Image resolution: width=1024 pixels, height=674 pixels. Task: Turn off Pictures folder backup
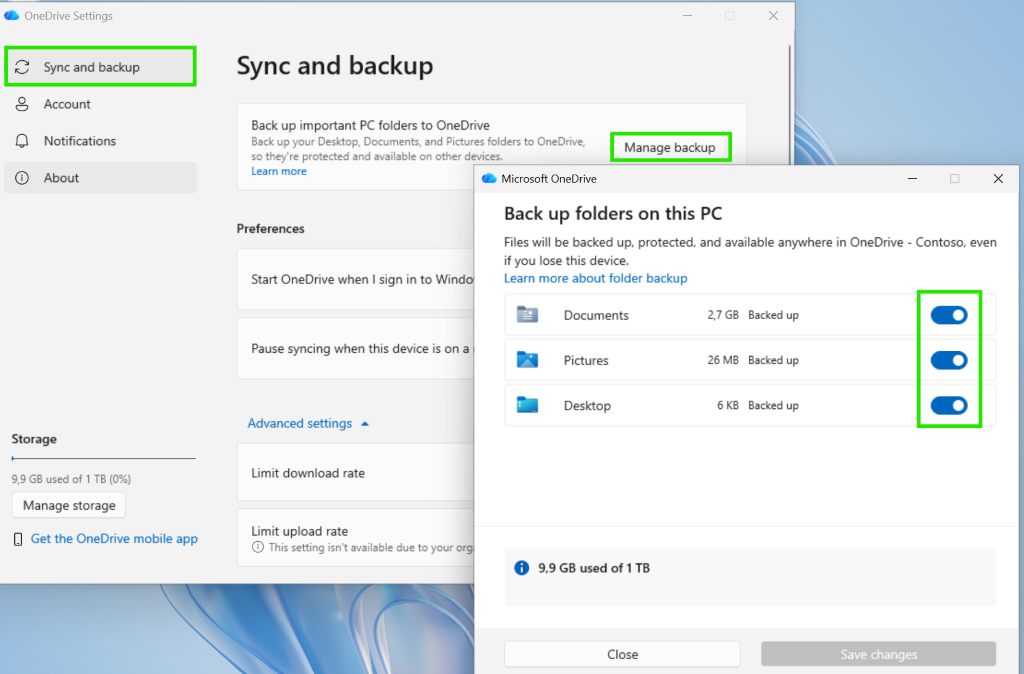(949, 360)
